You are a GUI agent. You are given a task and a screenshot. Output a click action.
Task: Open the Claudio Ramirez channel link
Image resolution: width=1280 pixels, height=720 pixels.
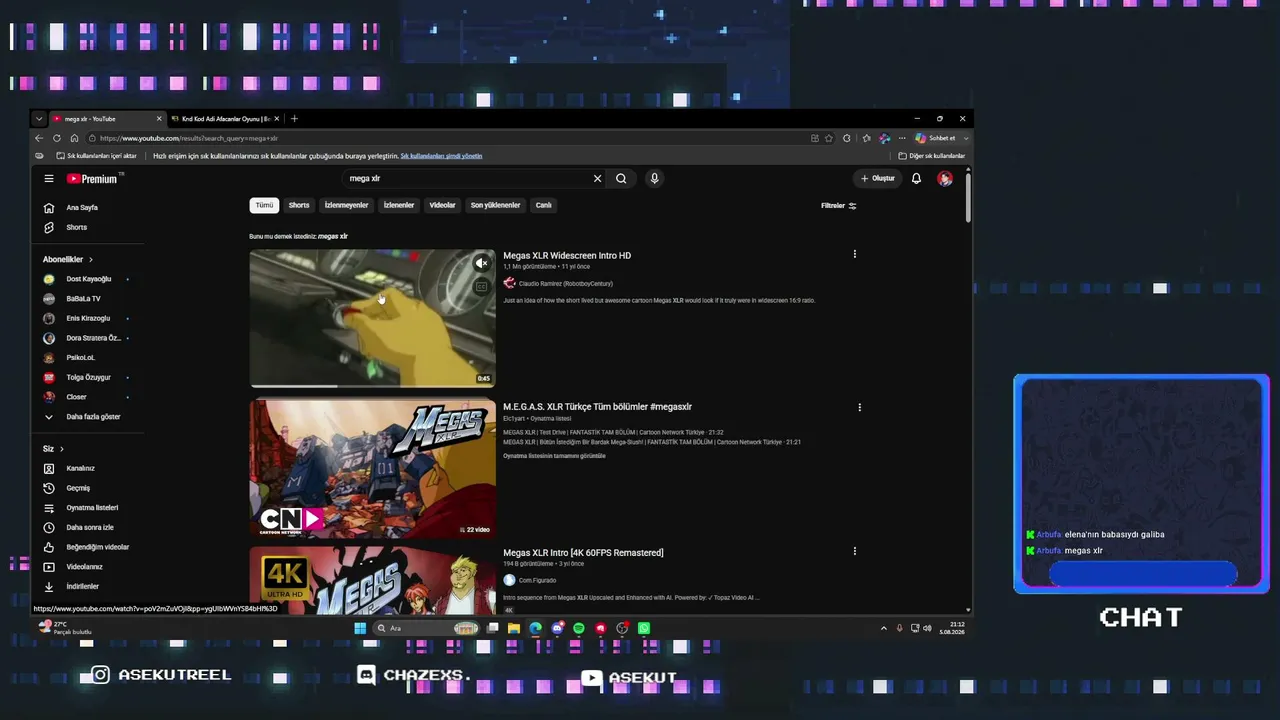coord(565,284)
